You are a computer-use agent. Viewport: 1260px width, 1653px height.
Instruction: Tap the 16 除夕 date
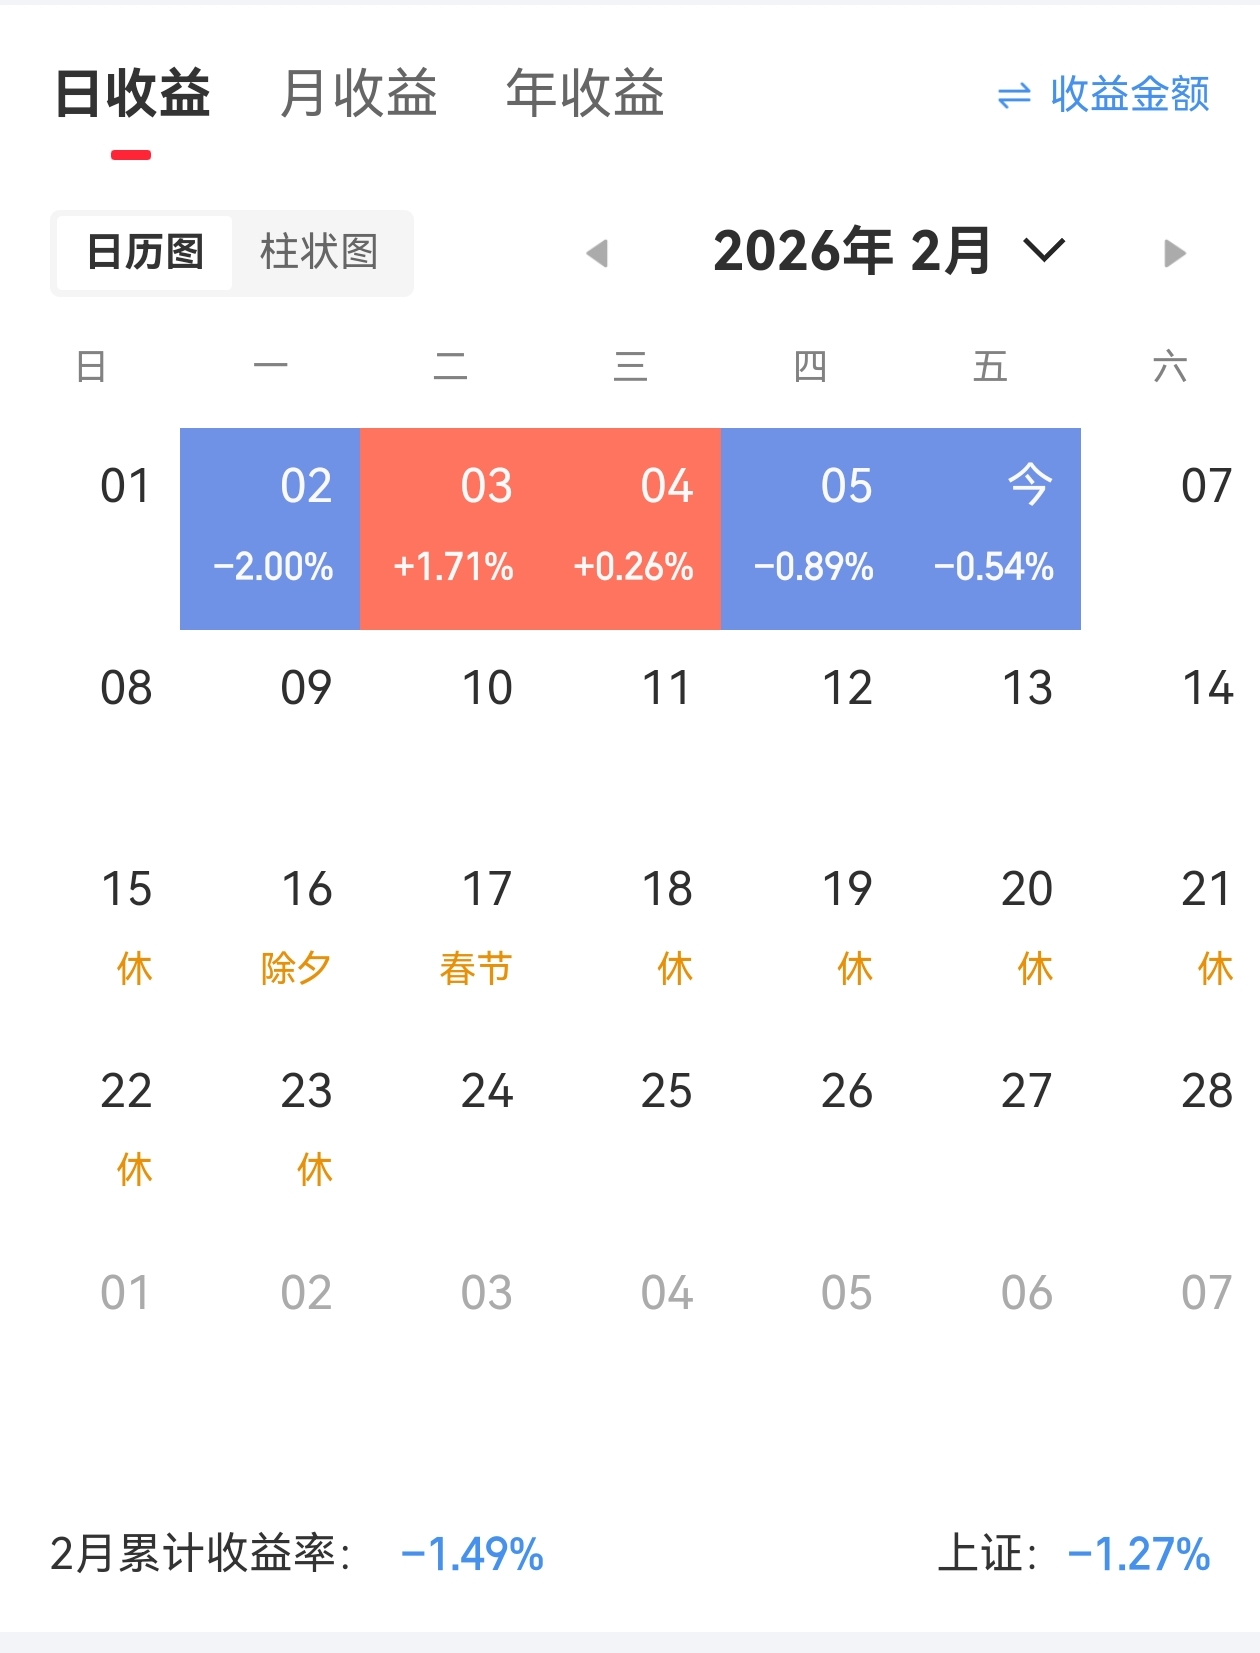[297, 927]
